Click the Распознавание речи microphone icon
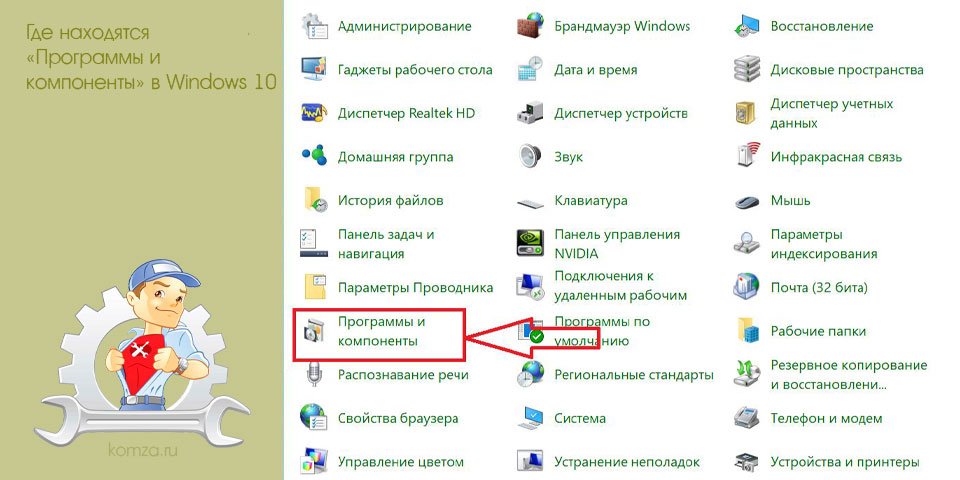960x480 pixels. tap(315, 375)
